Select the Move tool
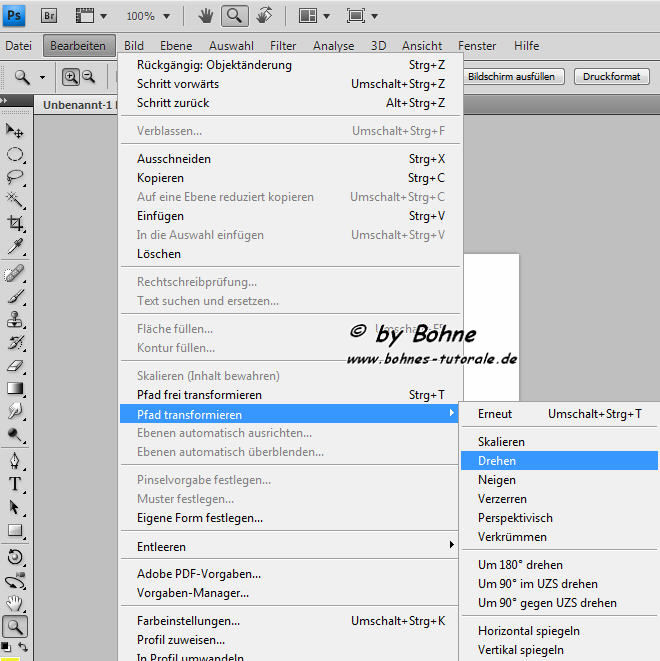This screenshot has width=660, height=661. (x=16, y=131)
